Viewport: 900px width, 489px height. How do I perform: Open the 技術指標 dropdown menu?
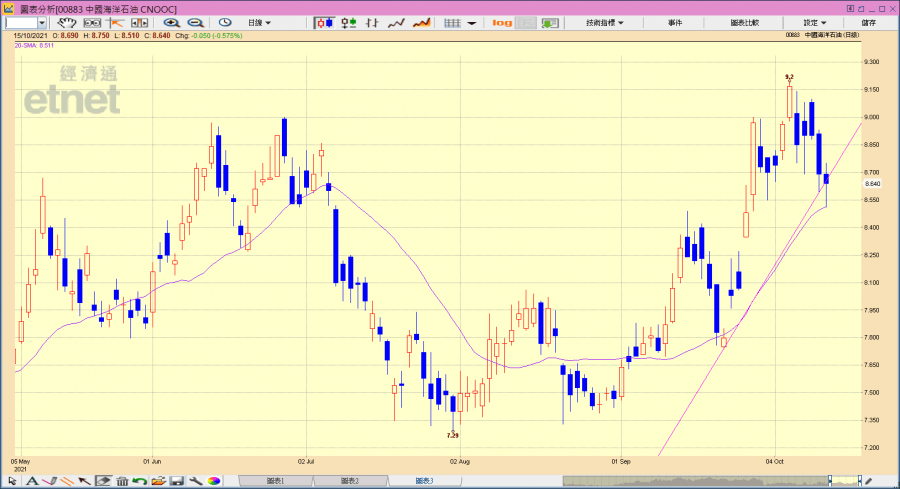604,22
